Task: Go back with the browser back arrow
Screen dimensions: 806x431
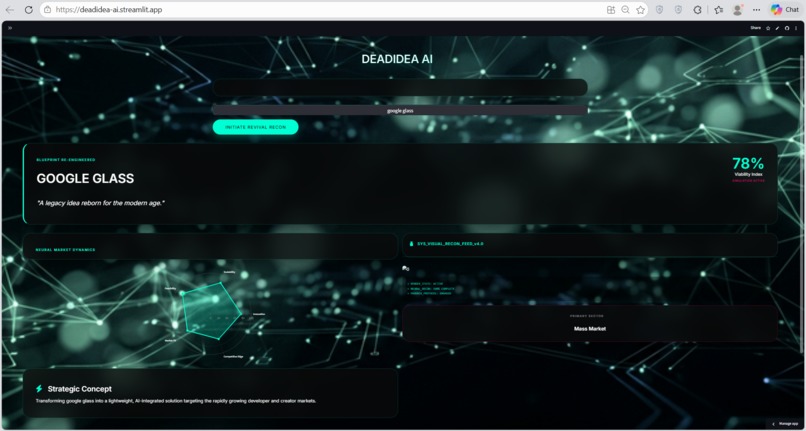Action: tap(10, 10)
